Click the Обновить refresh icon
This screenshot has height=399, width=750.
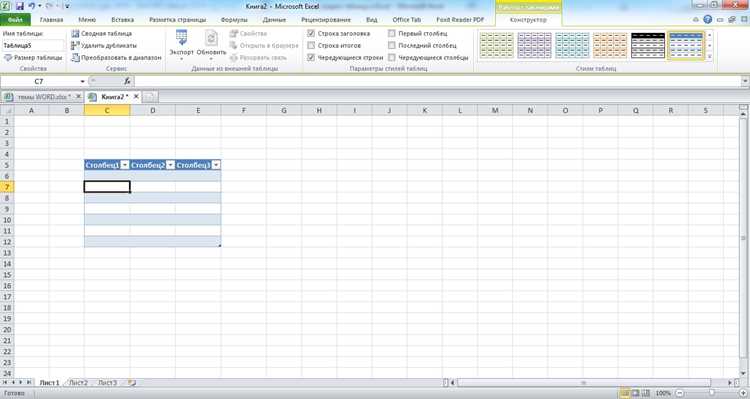pos(211,38)
